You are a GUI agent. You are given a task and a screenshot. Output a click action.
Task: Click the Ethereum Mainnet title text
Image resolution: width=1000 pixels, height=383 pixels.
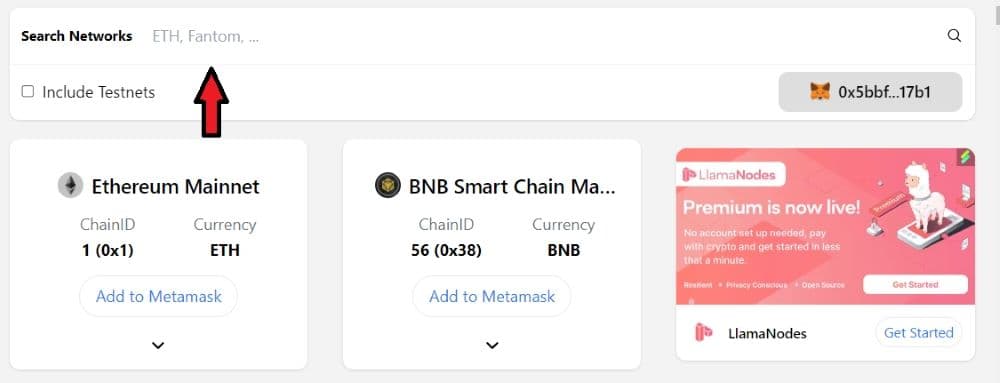coord(175,187)
